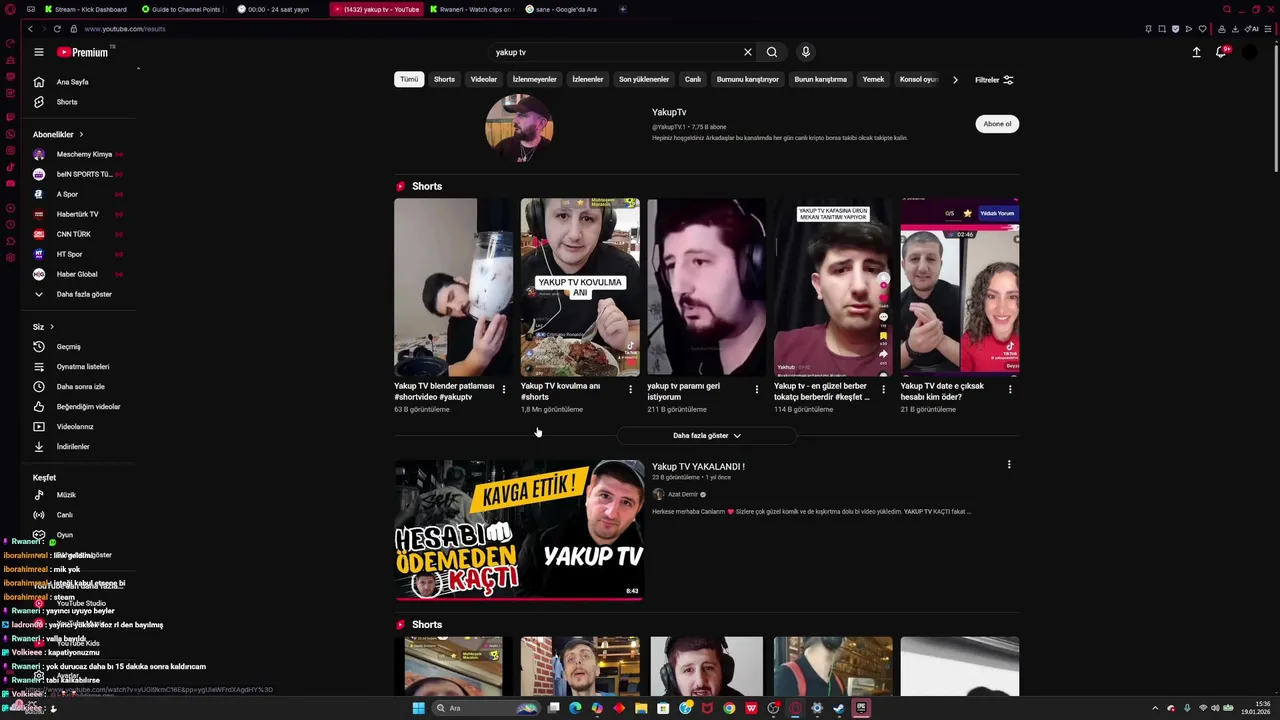Open the YouTube hamburger guide menu
Screen dimensions: 1280x720
39,52
